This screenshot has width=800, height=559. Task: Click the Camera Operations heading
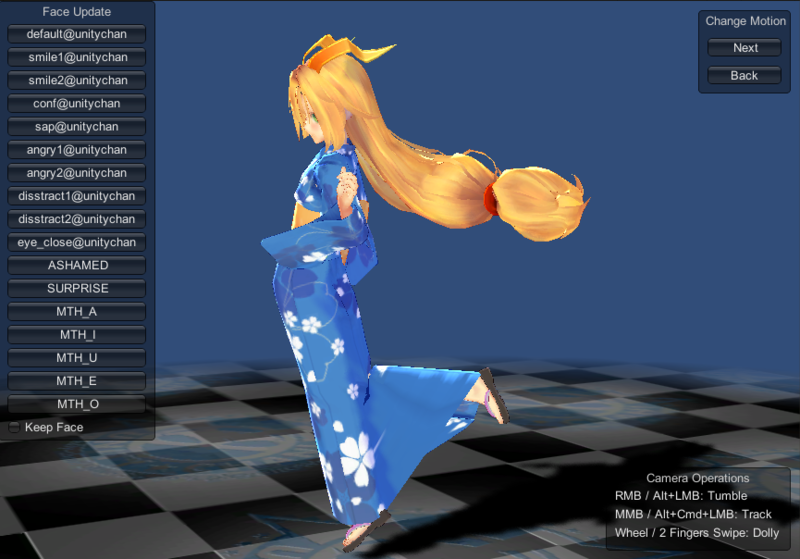click(x=697, y=478)
